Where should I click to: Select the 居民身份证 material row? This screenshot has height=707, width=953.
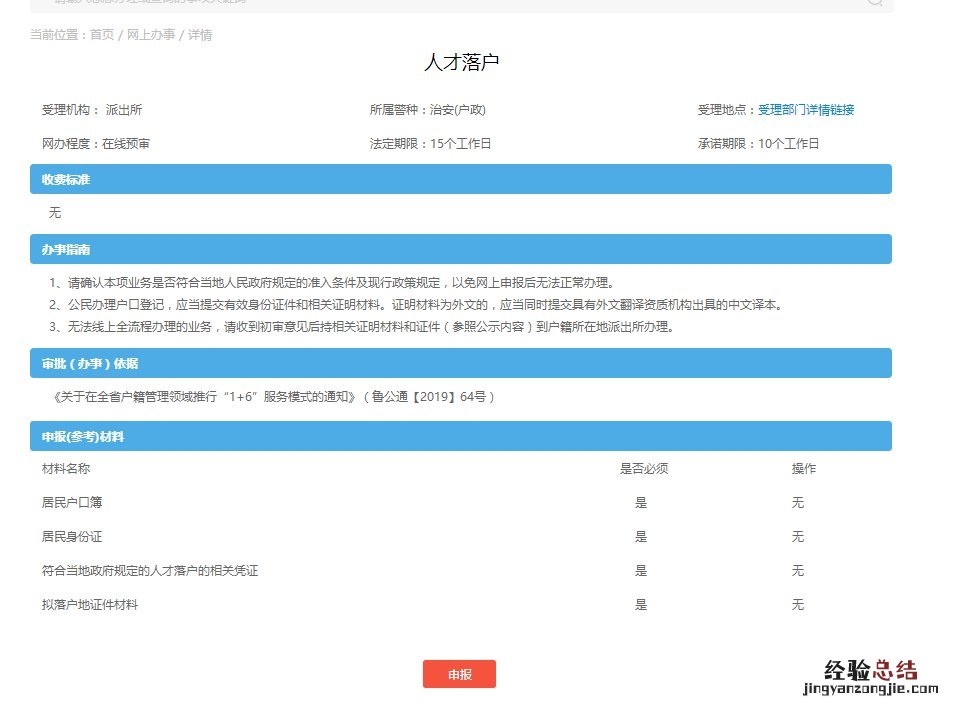(x=73, y=537)
